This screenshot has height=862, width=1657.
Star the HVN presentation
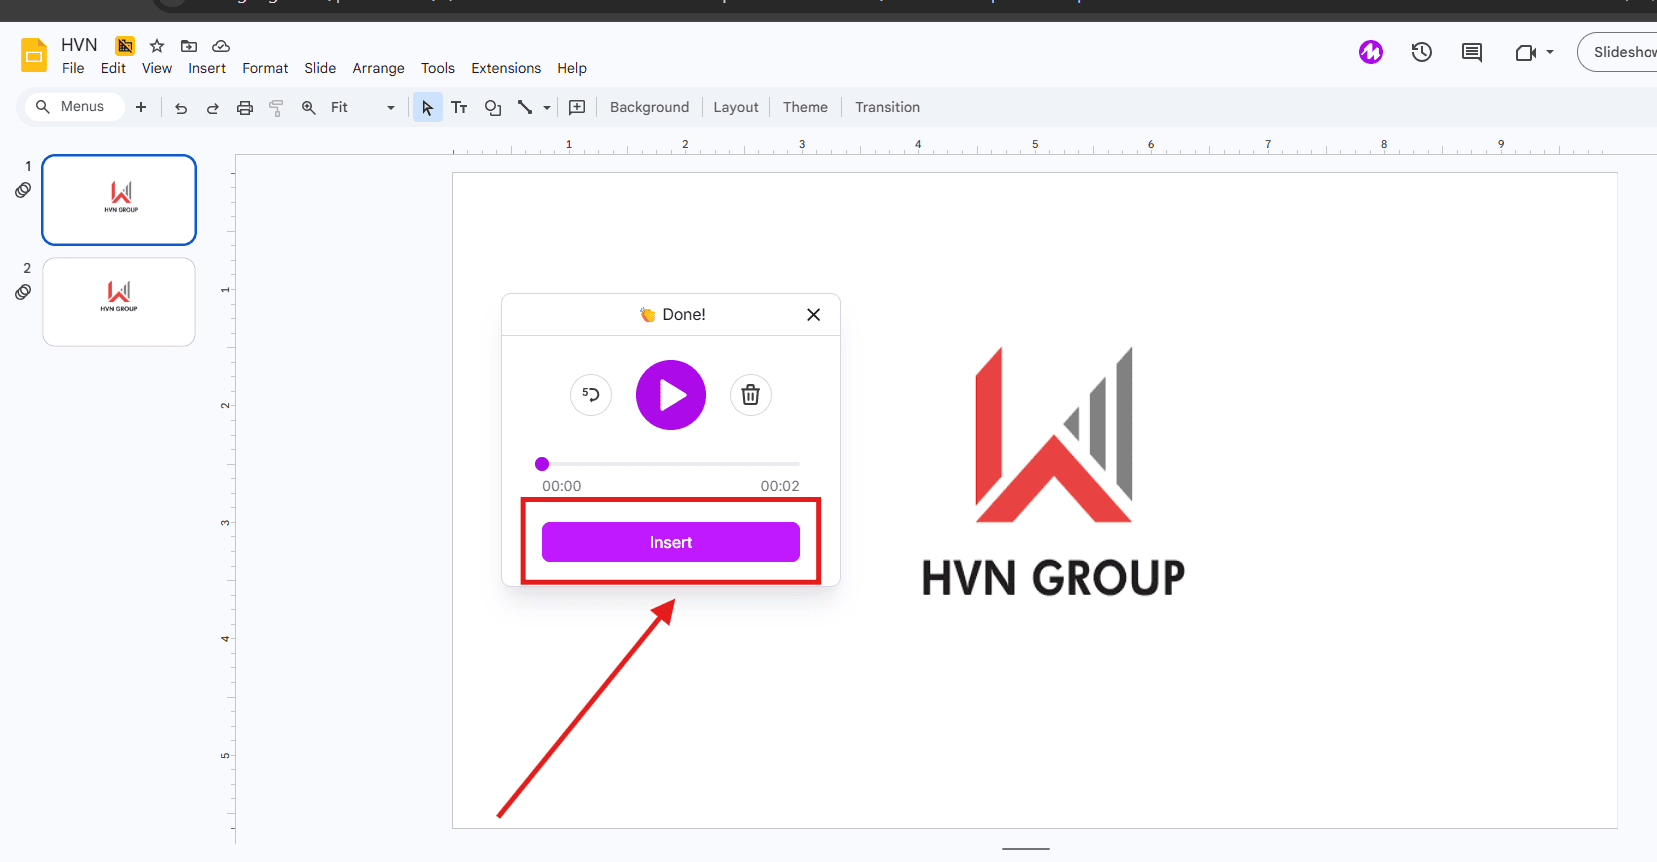click(x=157, y=46)
